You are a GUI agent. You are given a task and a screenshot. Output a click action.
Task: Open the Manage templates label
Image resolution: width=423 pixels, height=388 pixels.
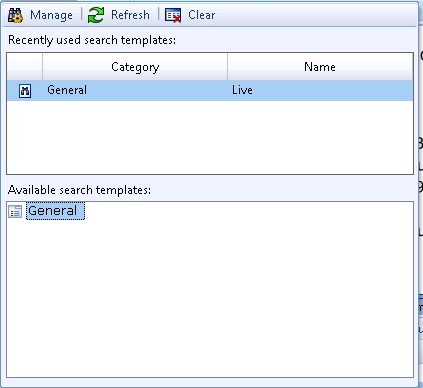51,15
